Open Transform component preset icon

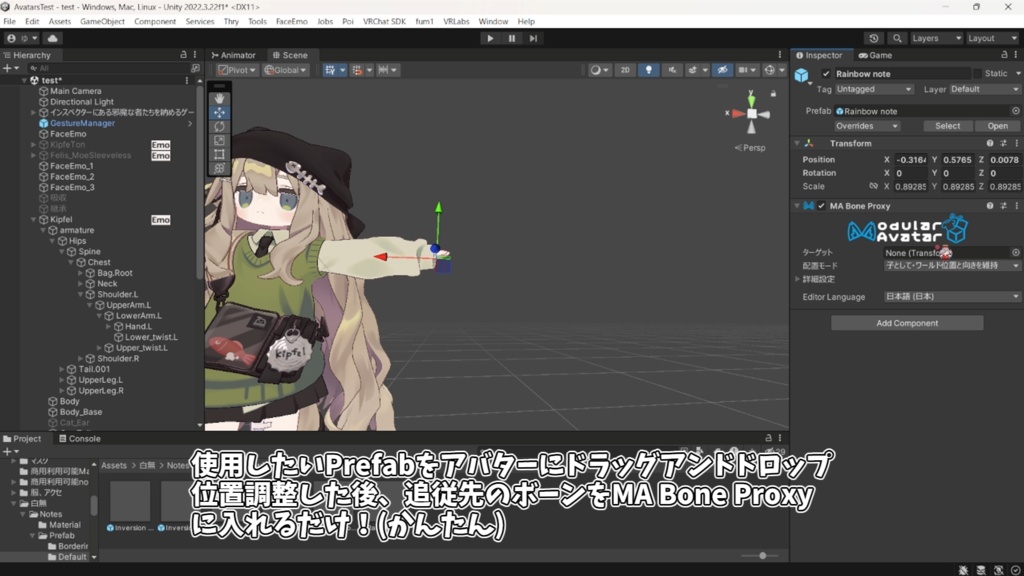point(1004,143)
